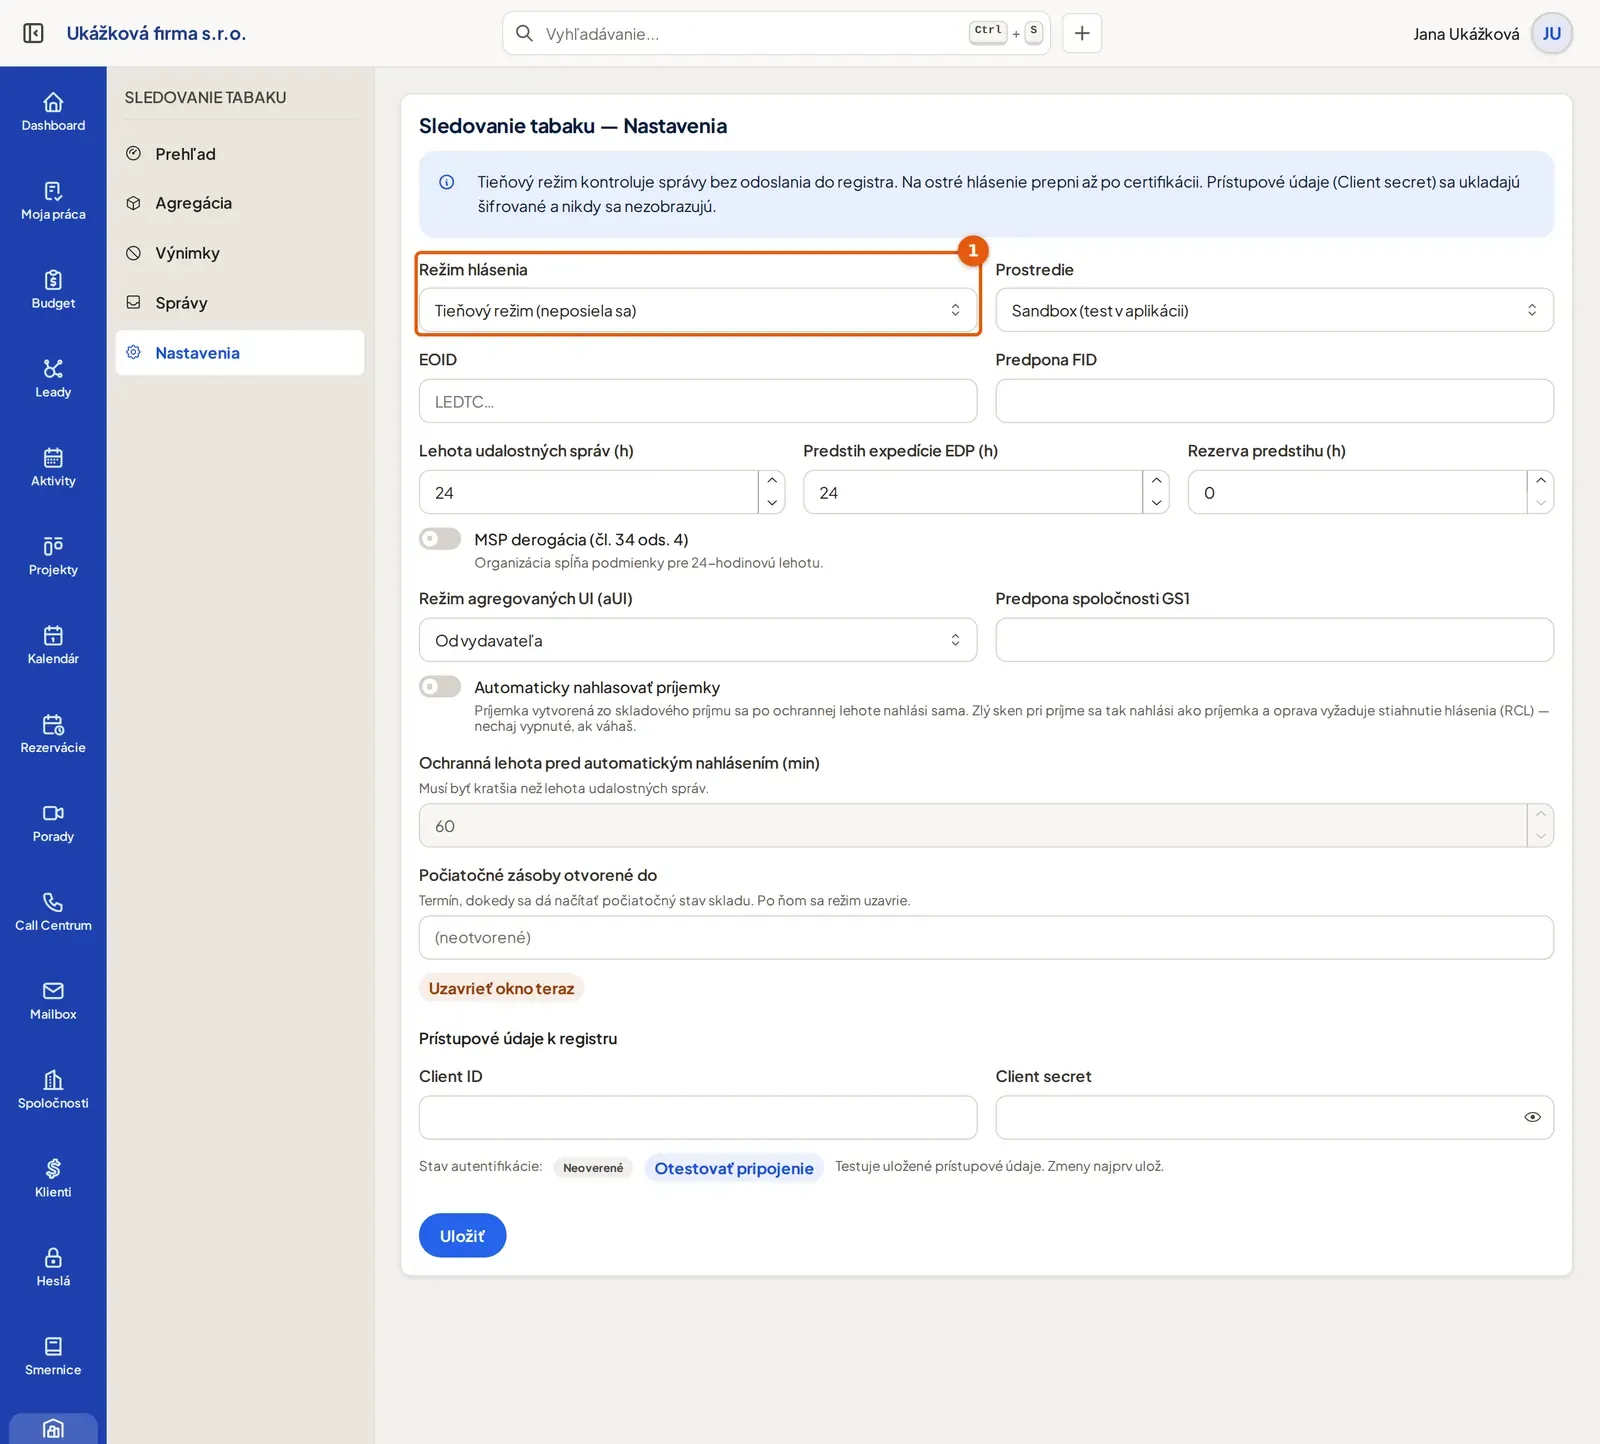The width and height of the screenshot is (1600, 1444).
Task: Open Rezervácie in the sidebar
Action: pyautogui.click(x=53, y=734)
